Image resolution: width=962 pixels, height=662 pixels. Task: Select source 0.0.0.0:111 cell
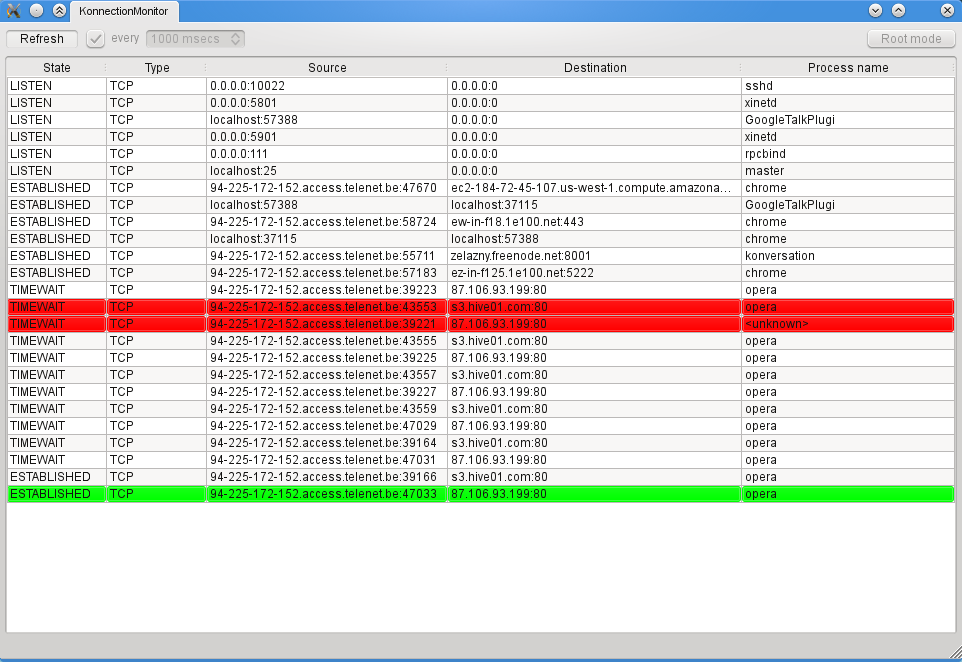[x=327, y=154]
